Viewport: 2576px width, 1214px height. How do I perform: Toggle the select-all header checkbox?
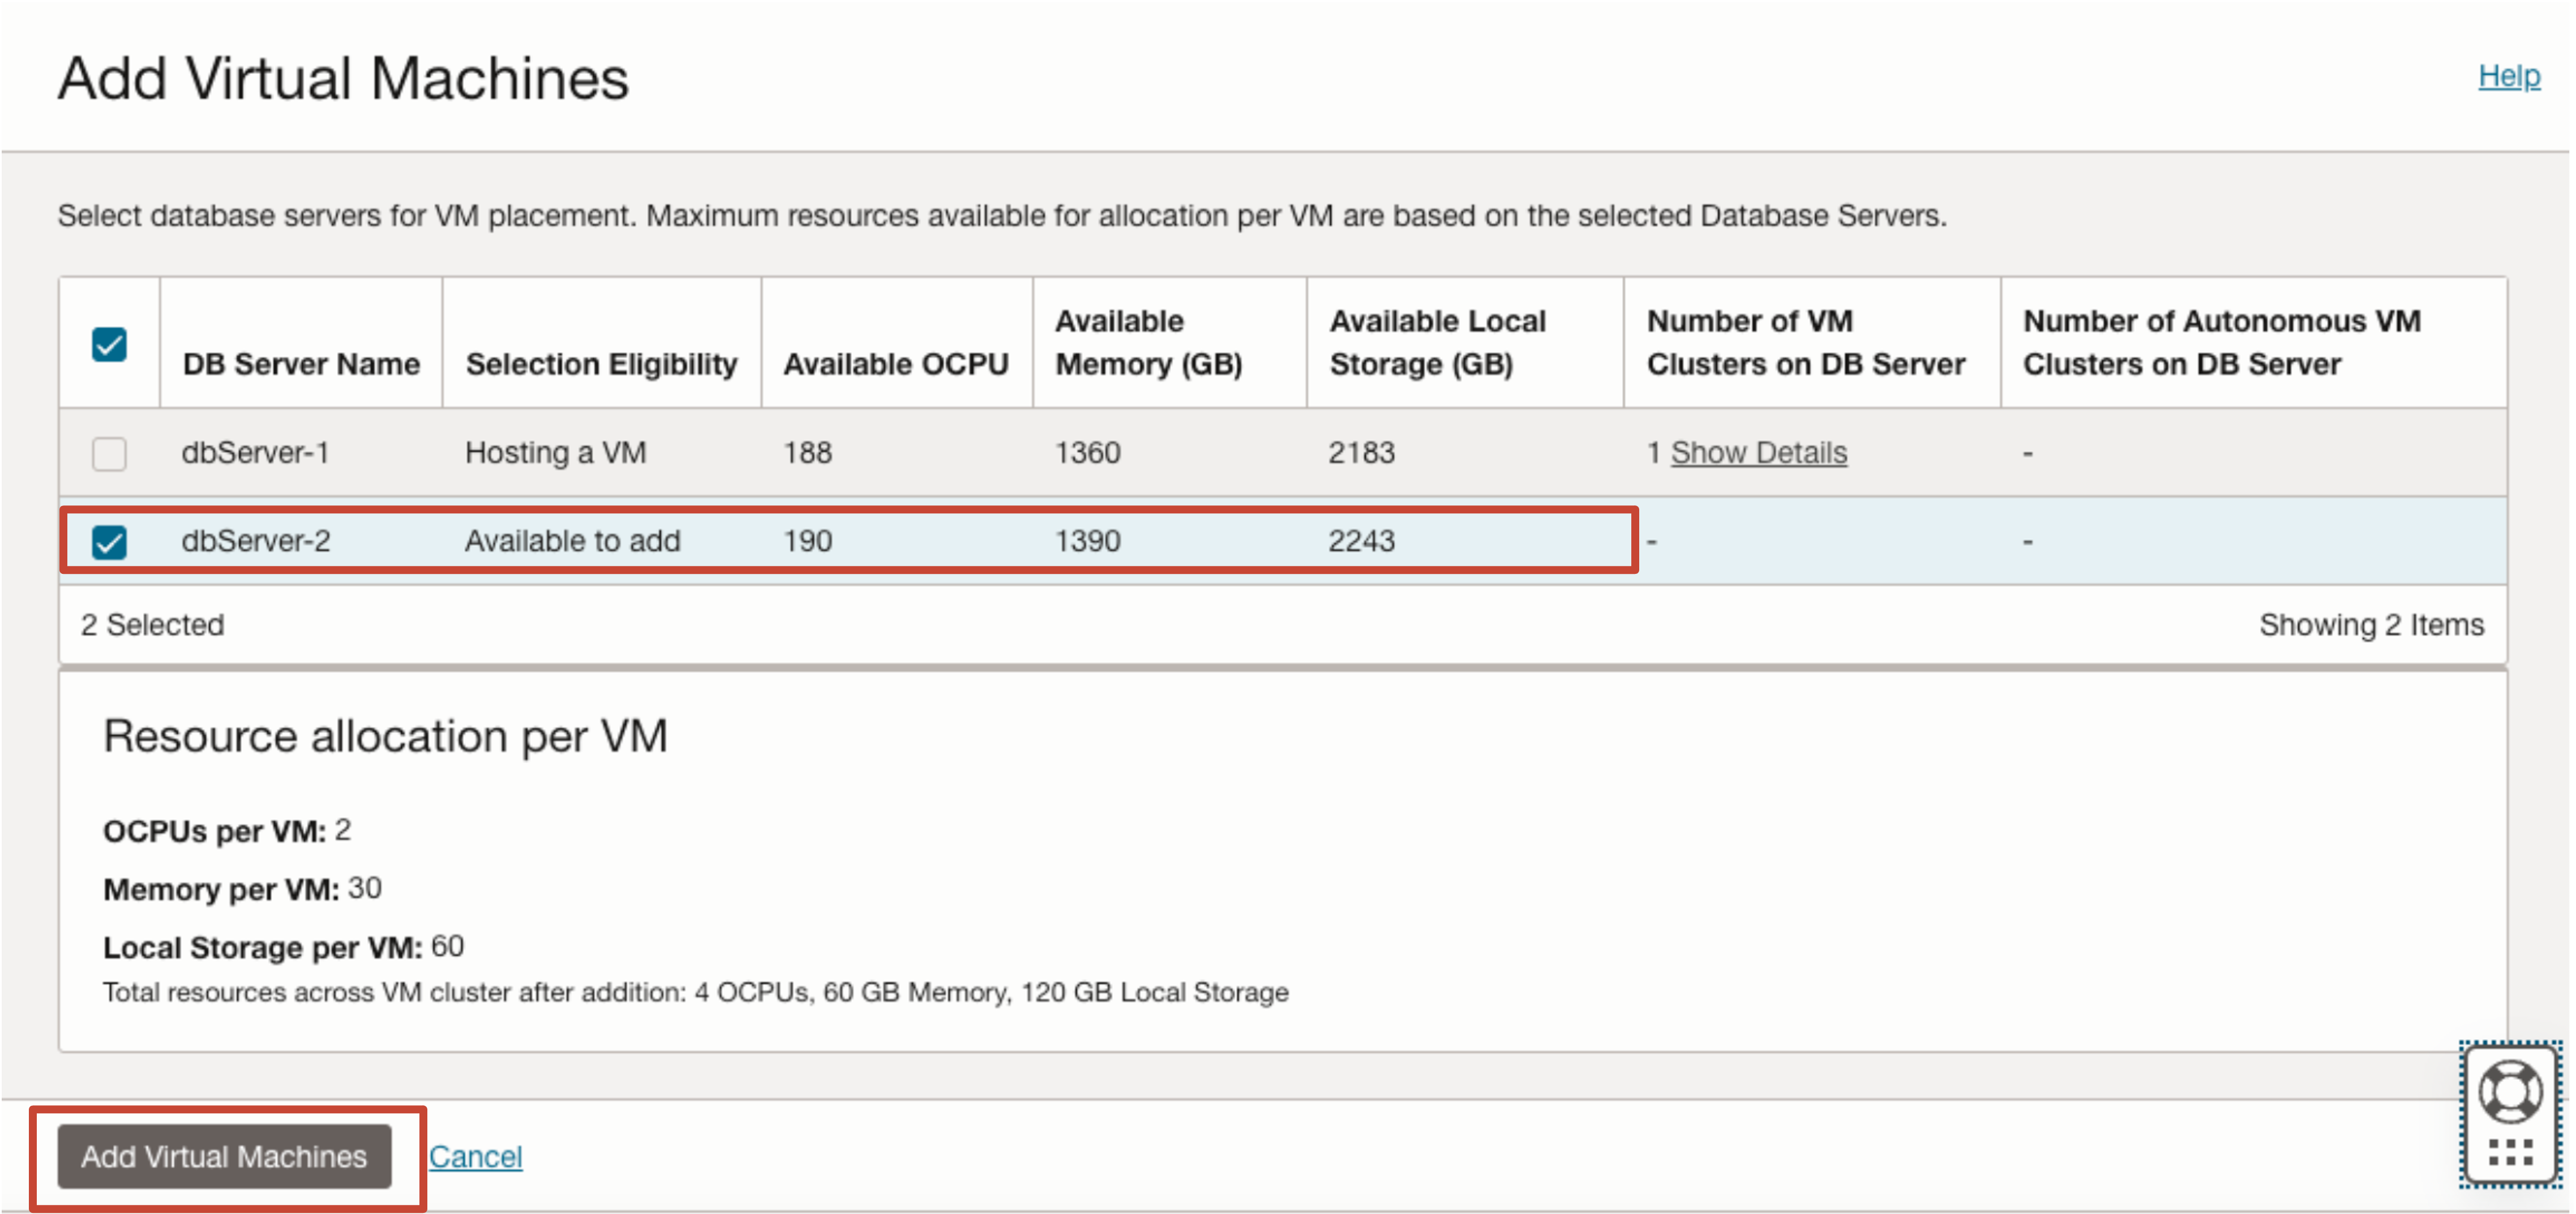point(109,345)
